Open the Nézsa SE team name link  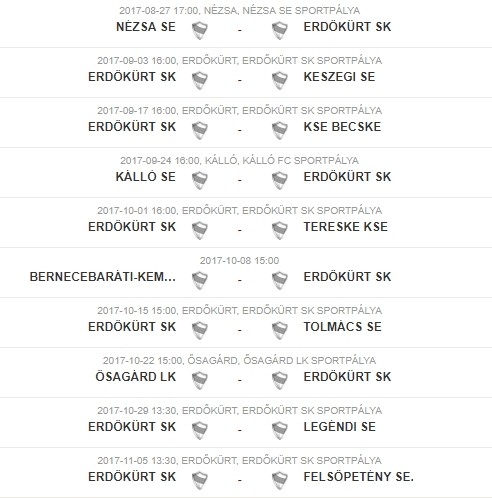click(146, 27)
